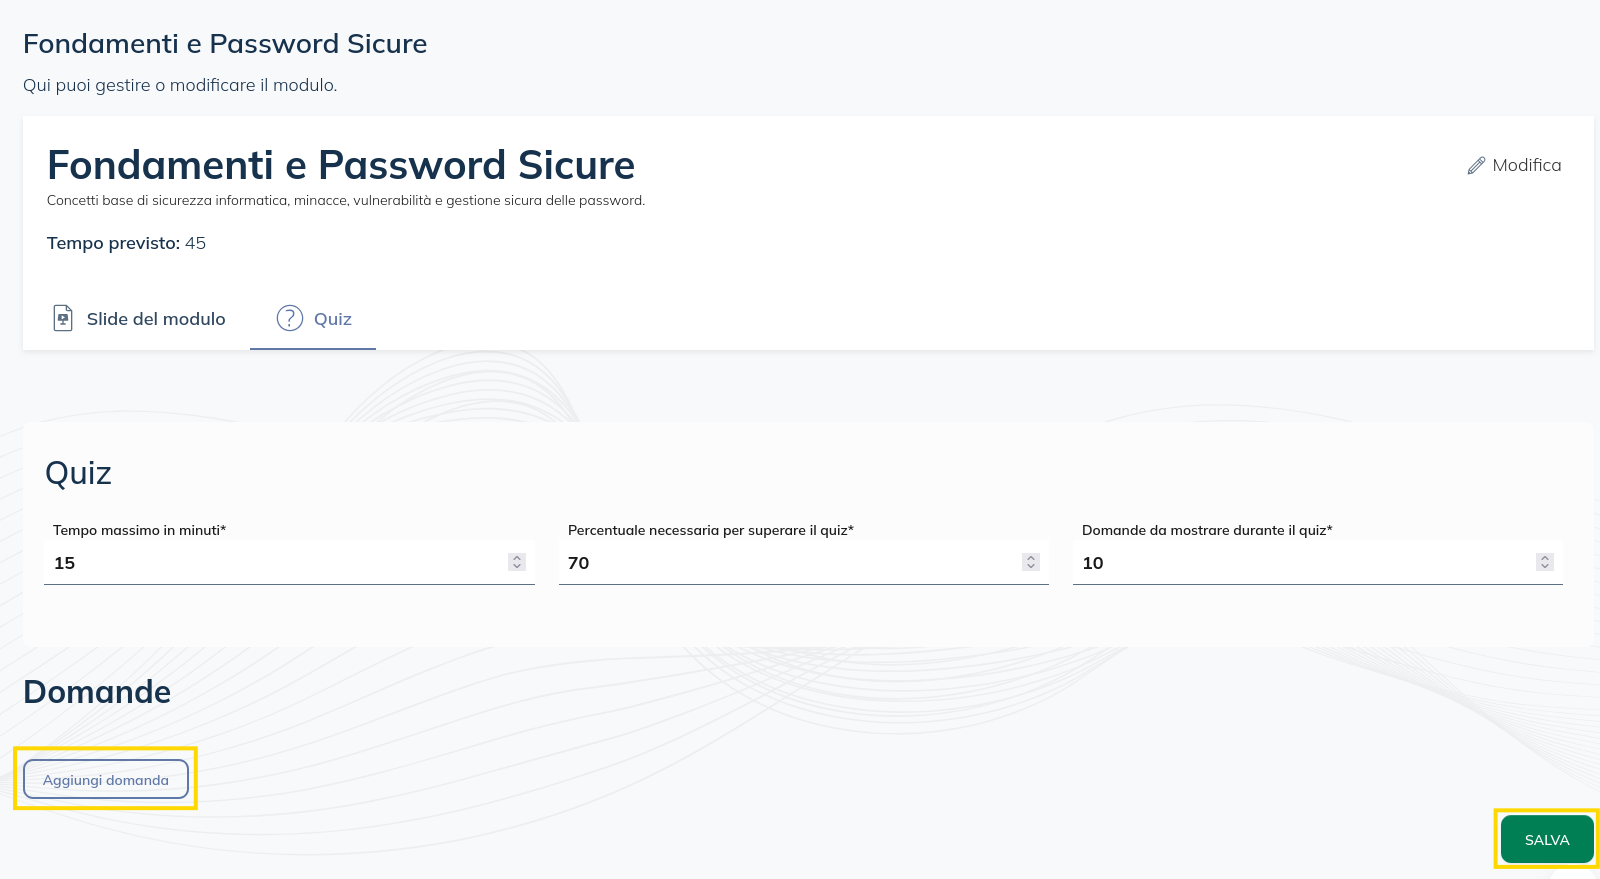This screenshot has height=879, width=1600.
Task: Decrease Domande da mostrare using its stepper arrow
Action: [1546, 567]
